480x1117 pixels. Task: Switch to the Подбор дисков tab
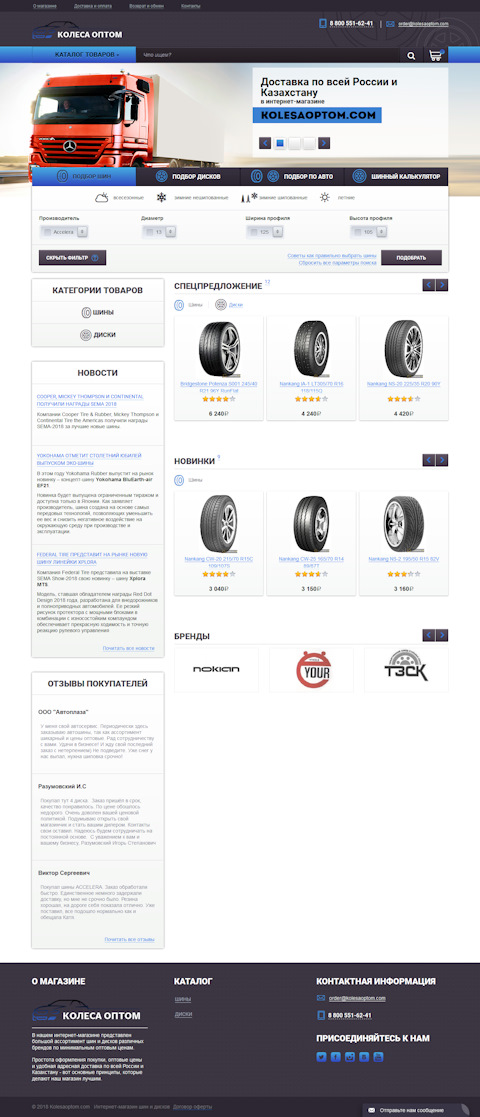pos(188,176)
